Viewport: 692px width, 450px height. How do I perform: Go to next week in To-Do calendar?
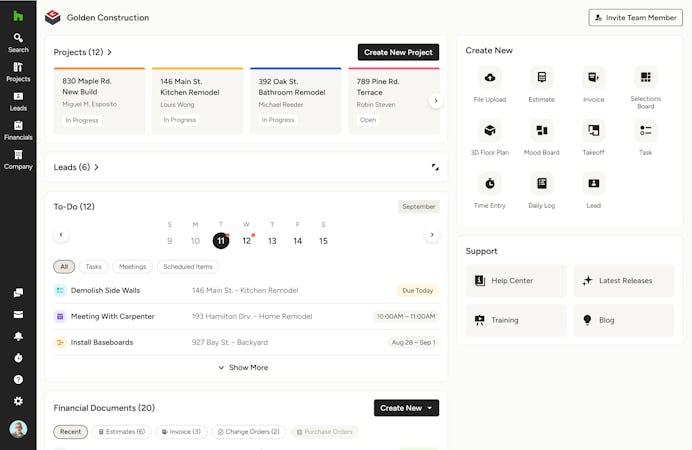point(432,235)
